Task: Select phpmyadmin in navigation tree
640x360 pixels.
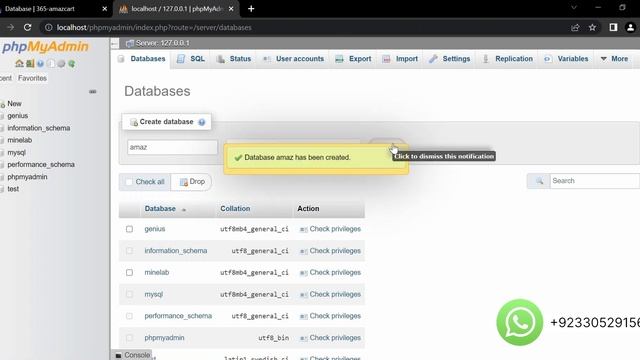Action: (x=27, y=177)
